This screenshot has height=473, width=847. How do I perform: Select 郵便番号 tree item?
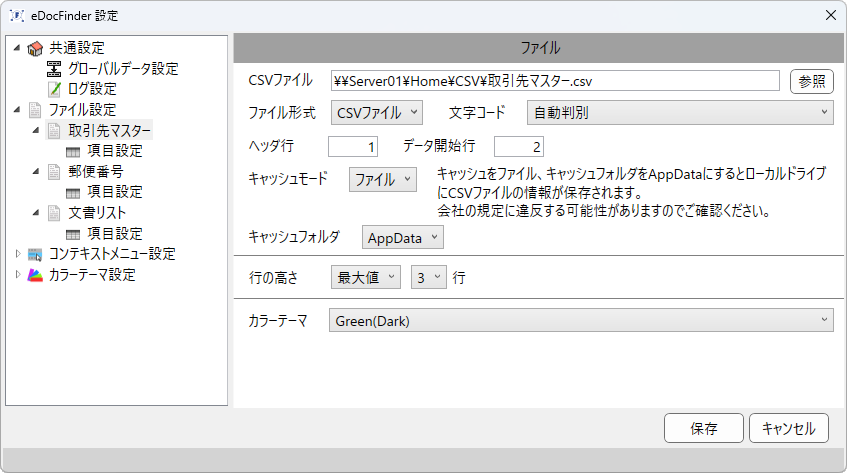(x=96, y=172)
